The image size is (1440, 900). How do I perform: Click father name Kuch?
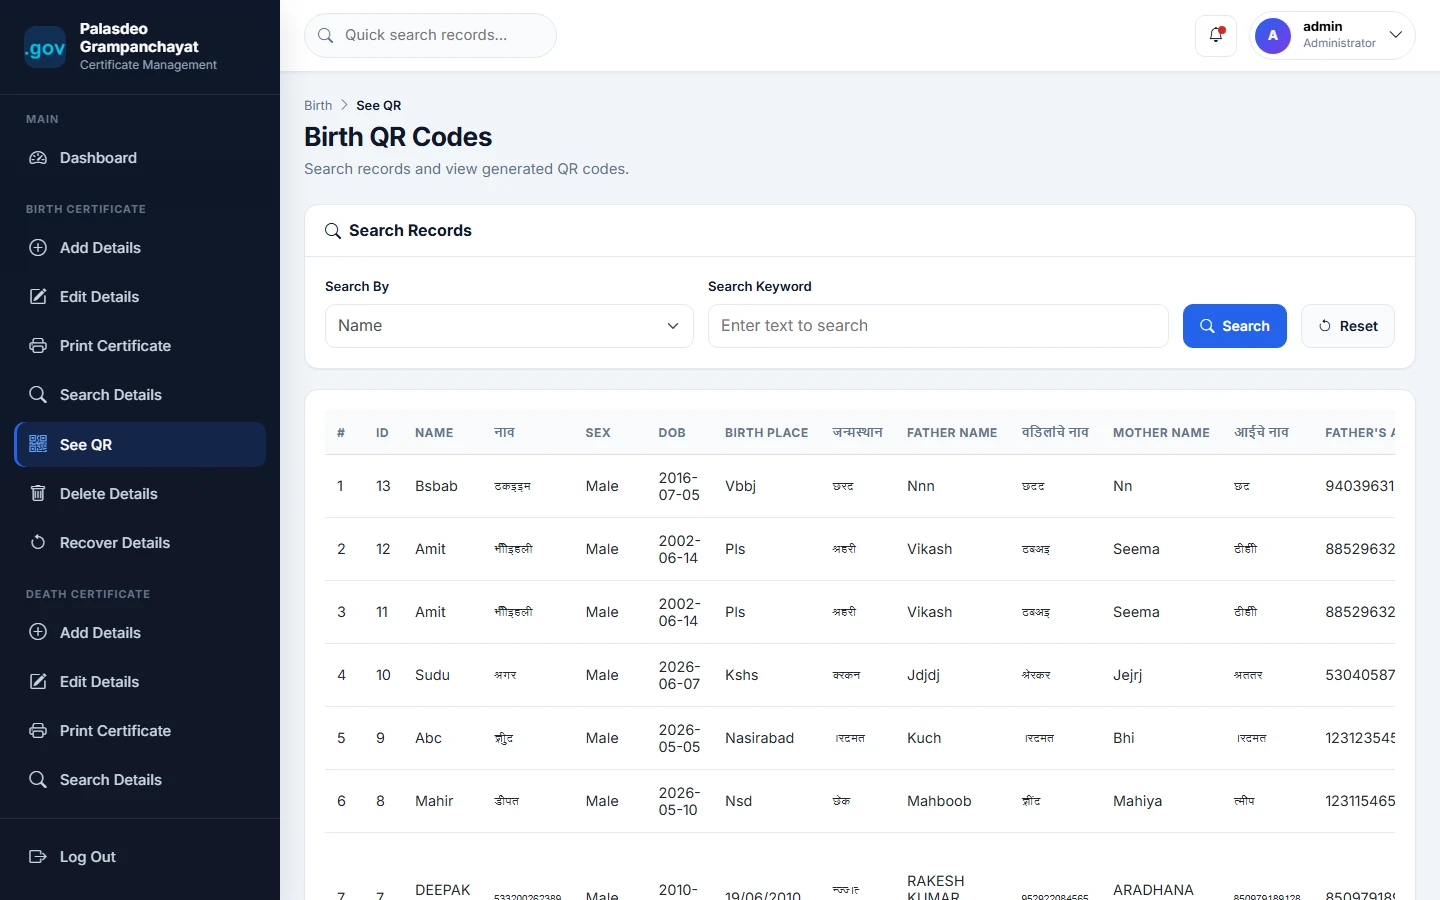[x=924, y=738]
